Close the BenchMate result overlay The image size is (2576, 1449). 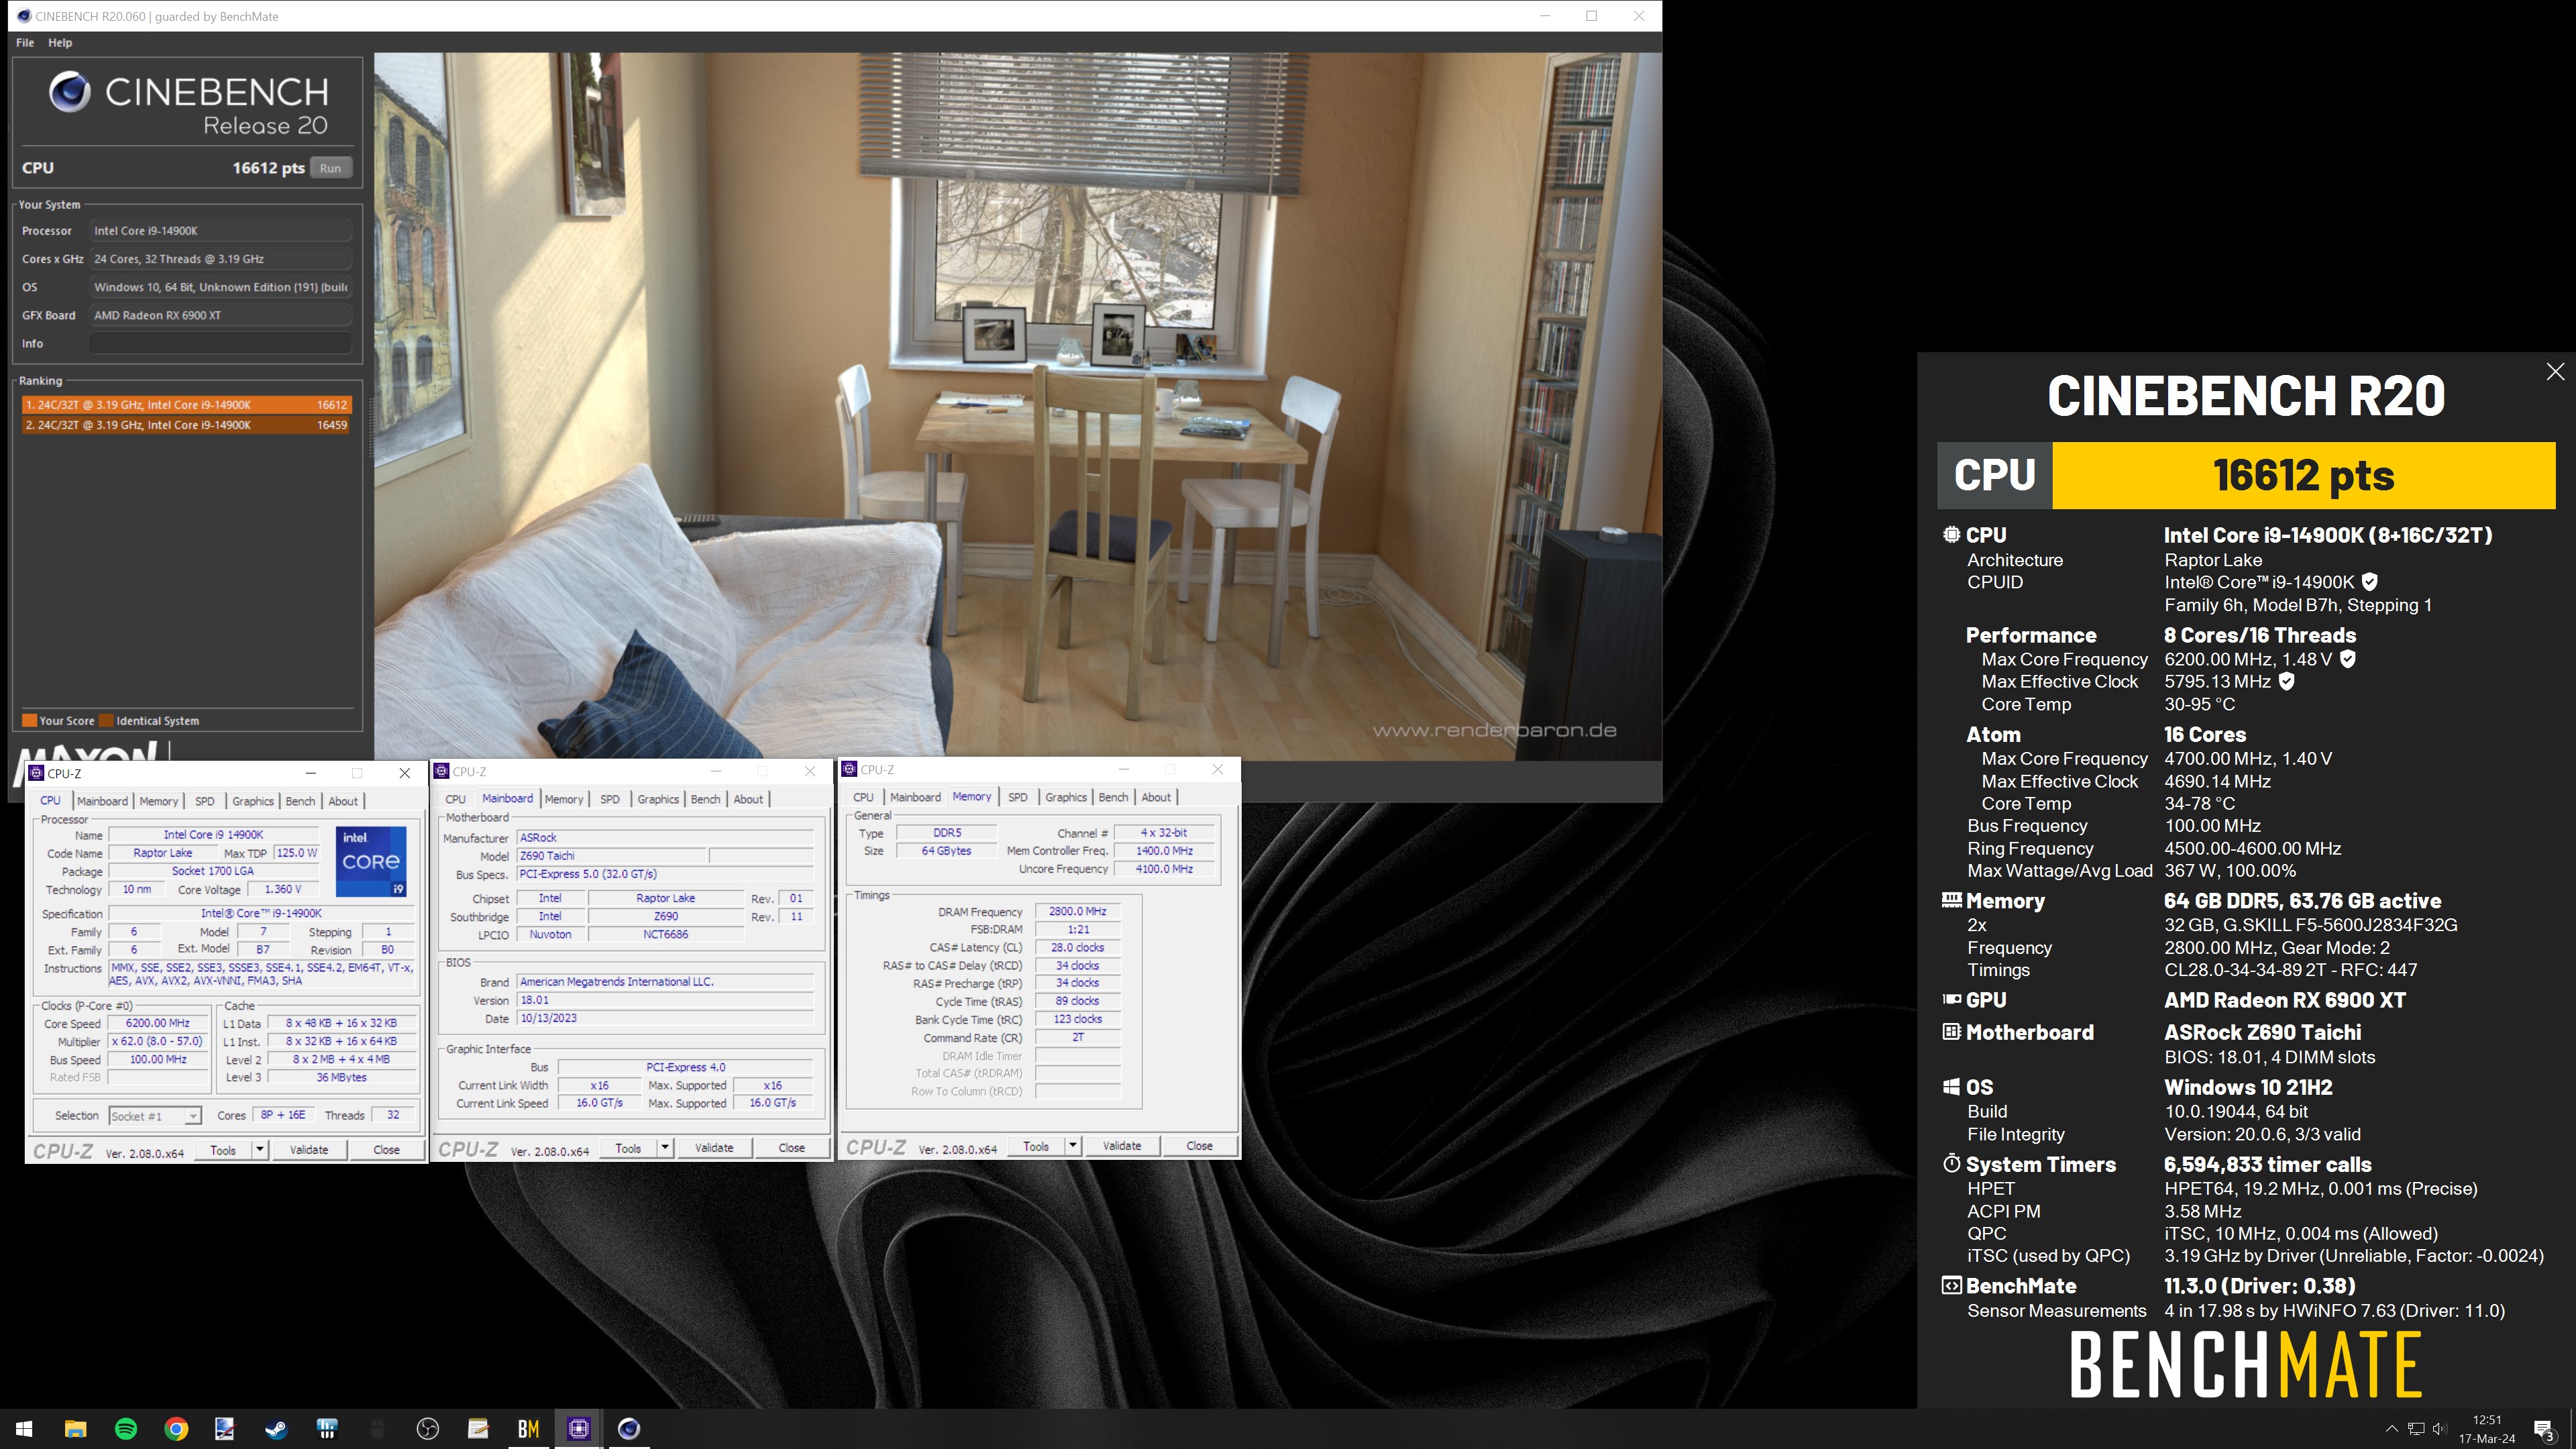pos(2555,372)
